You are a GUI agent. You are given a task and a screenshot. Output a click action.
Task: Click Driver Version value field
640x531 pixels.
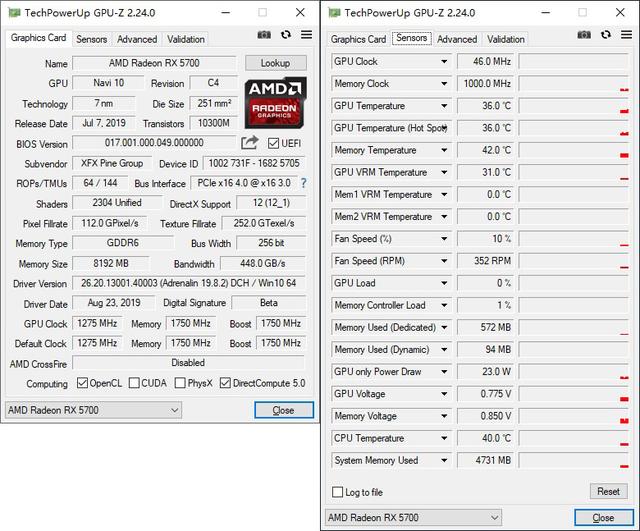(x=189, y=283)
